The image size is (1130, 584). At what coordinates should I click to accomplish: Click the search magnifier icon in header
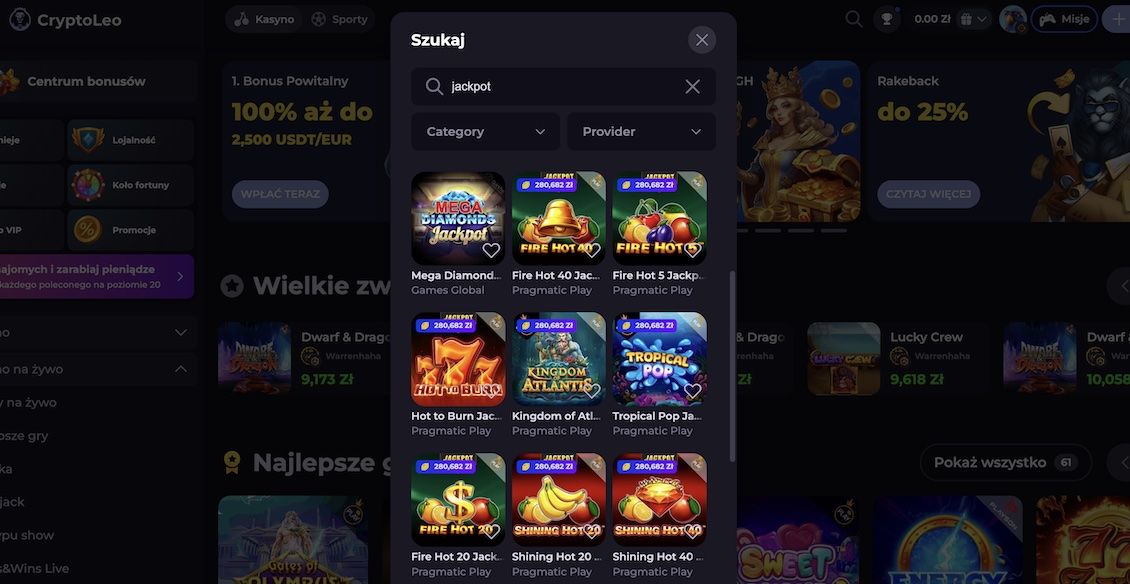click(853, 19)
